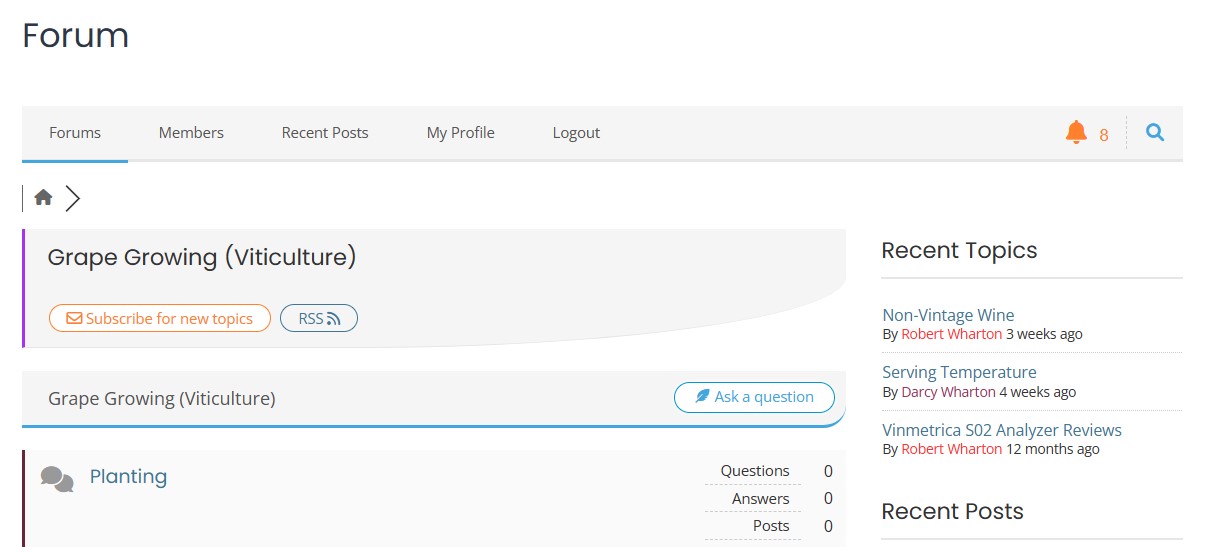The image size is (1226, 547).
Task: Click the notification count number 8
Action: 1104,135
